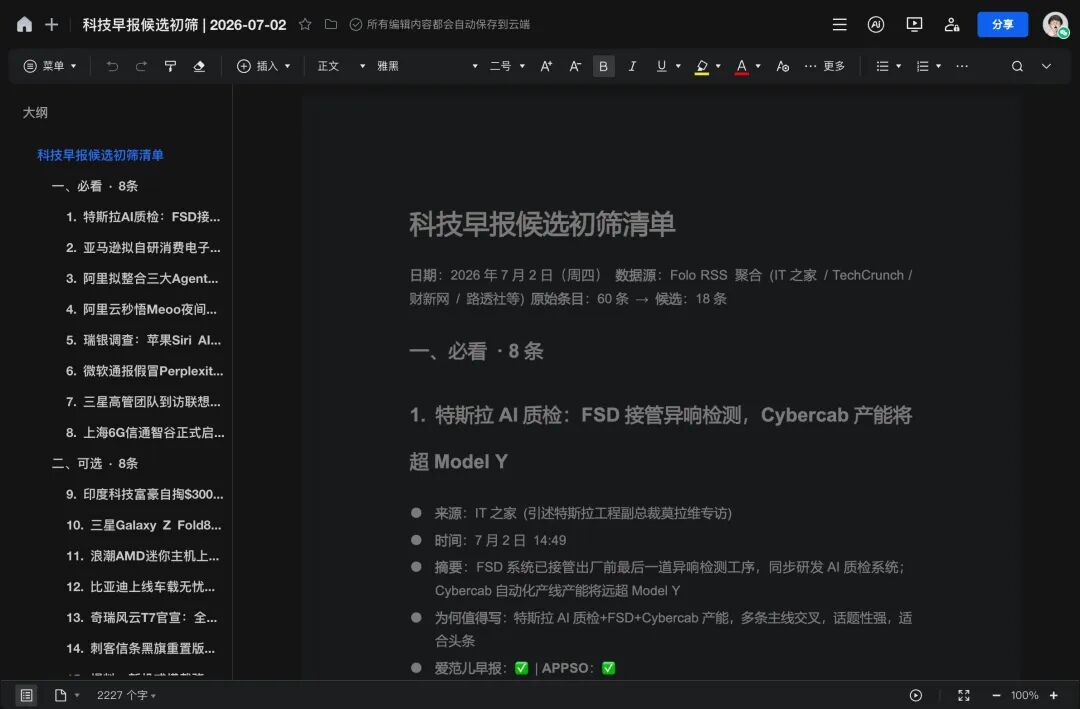Jump to outline item 一、必看 · 8条
Image resolution: width=1080 pixels, height=709 pixels.
point(94,186)
